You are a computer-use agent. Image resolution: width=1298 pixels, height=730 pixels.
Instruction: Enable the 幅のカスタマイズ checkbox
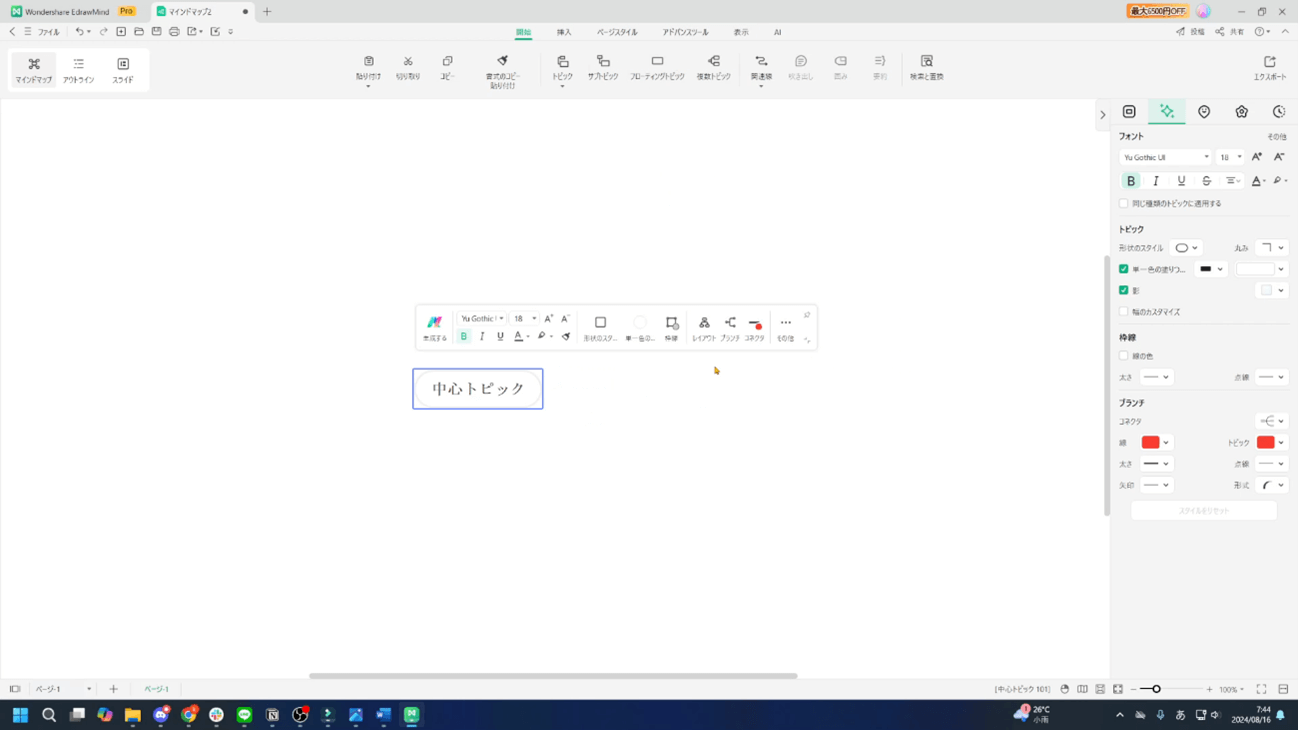[1124, 312]
